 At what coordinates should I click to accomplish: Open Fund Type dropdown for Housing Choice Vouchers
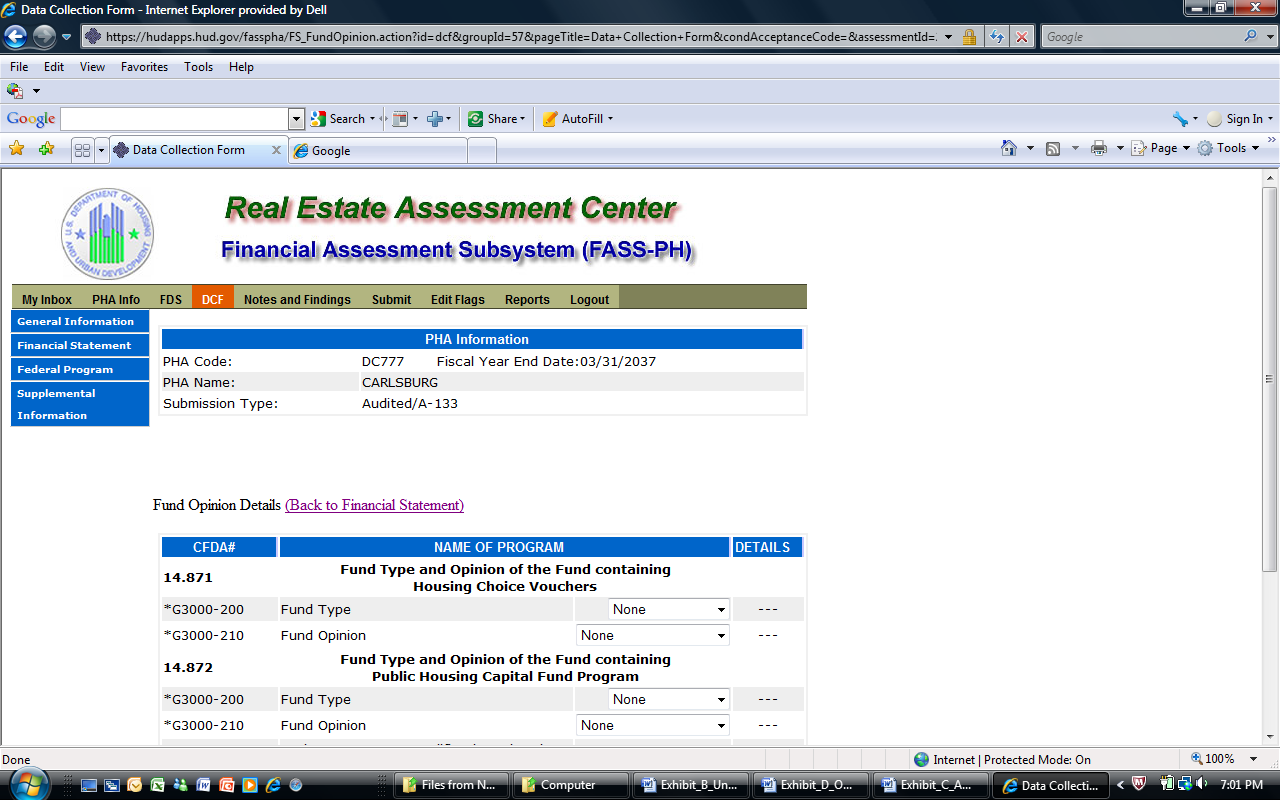[669, 609]
